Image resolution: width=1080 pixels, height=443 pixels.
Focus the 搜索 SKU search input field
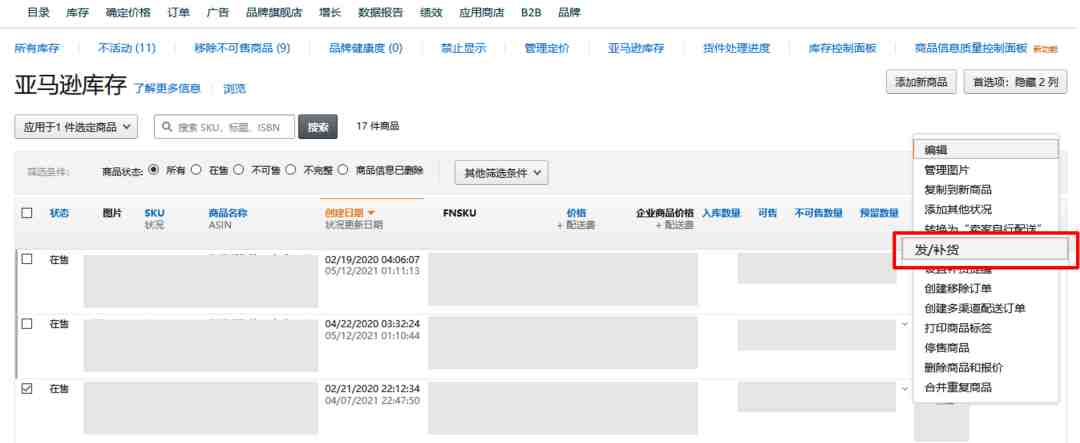coord(225,127)
